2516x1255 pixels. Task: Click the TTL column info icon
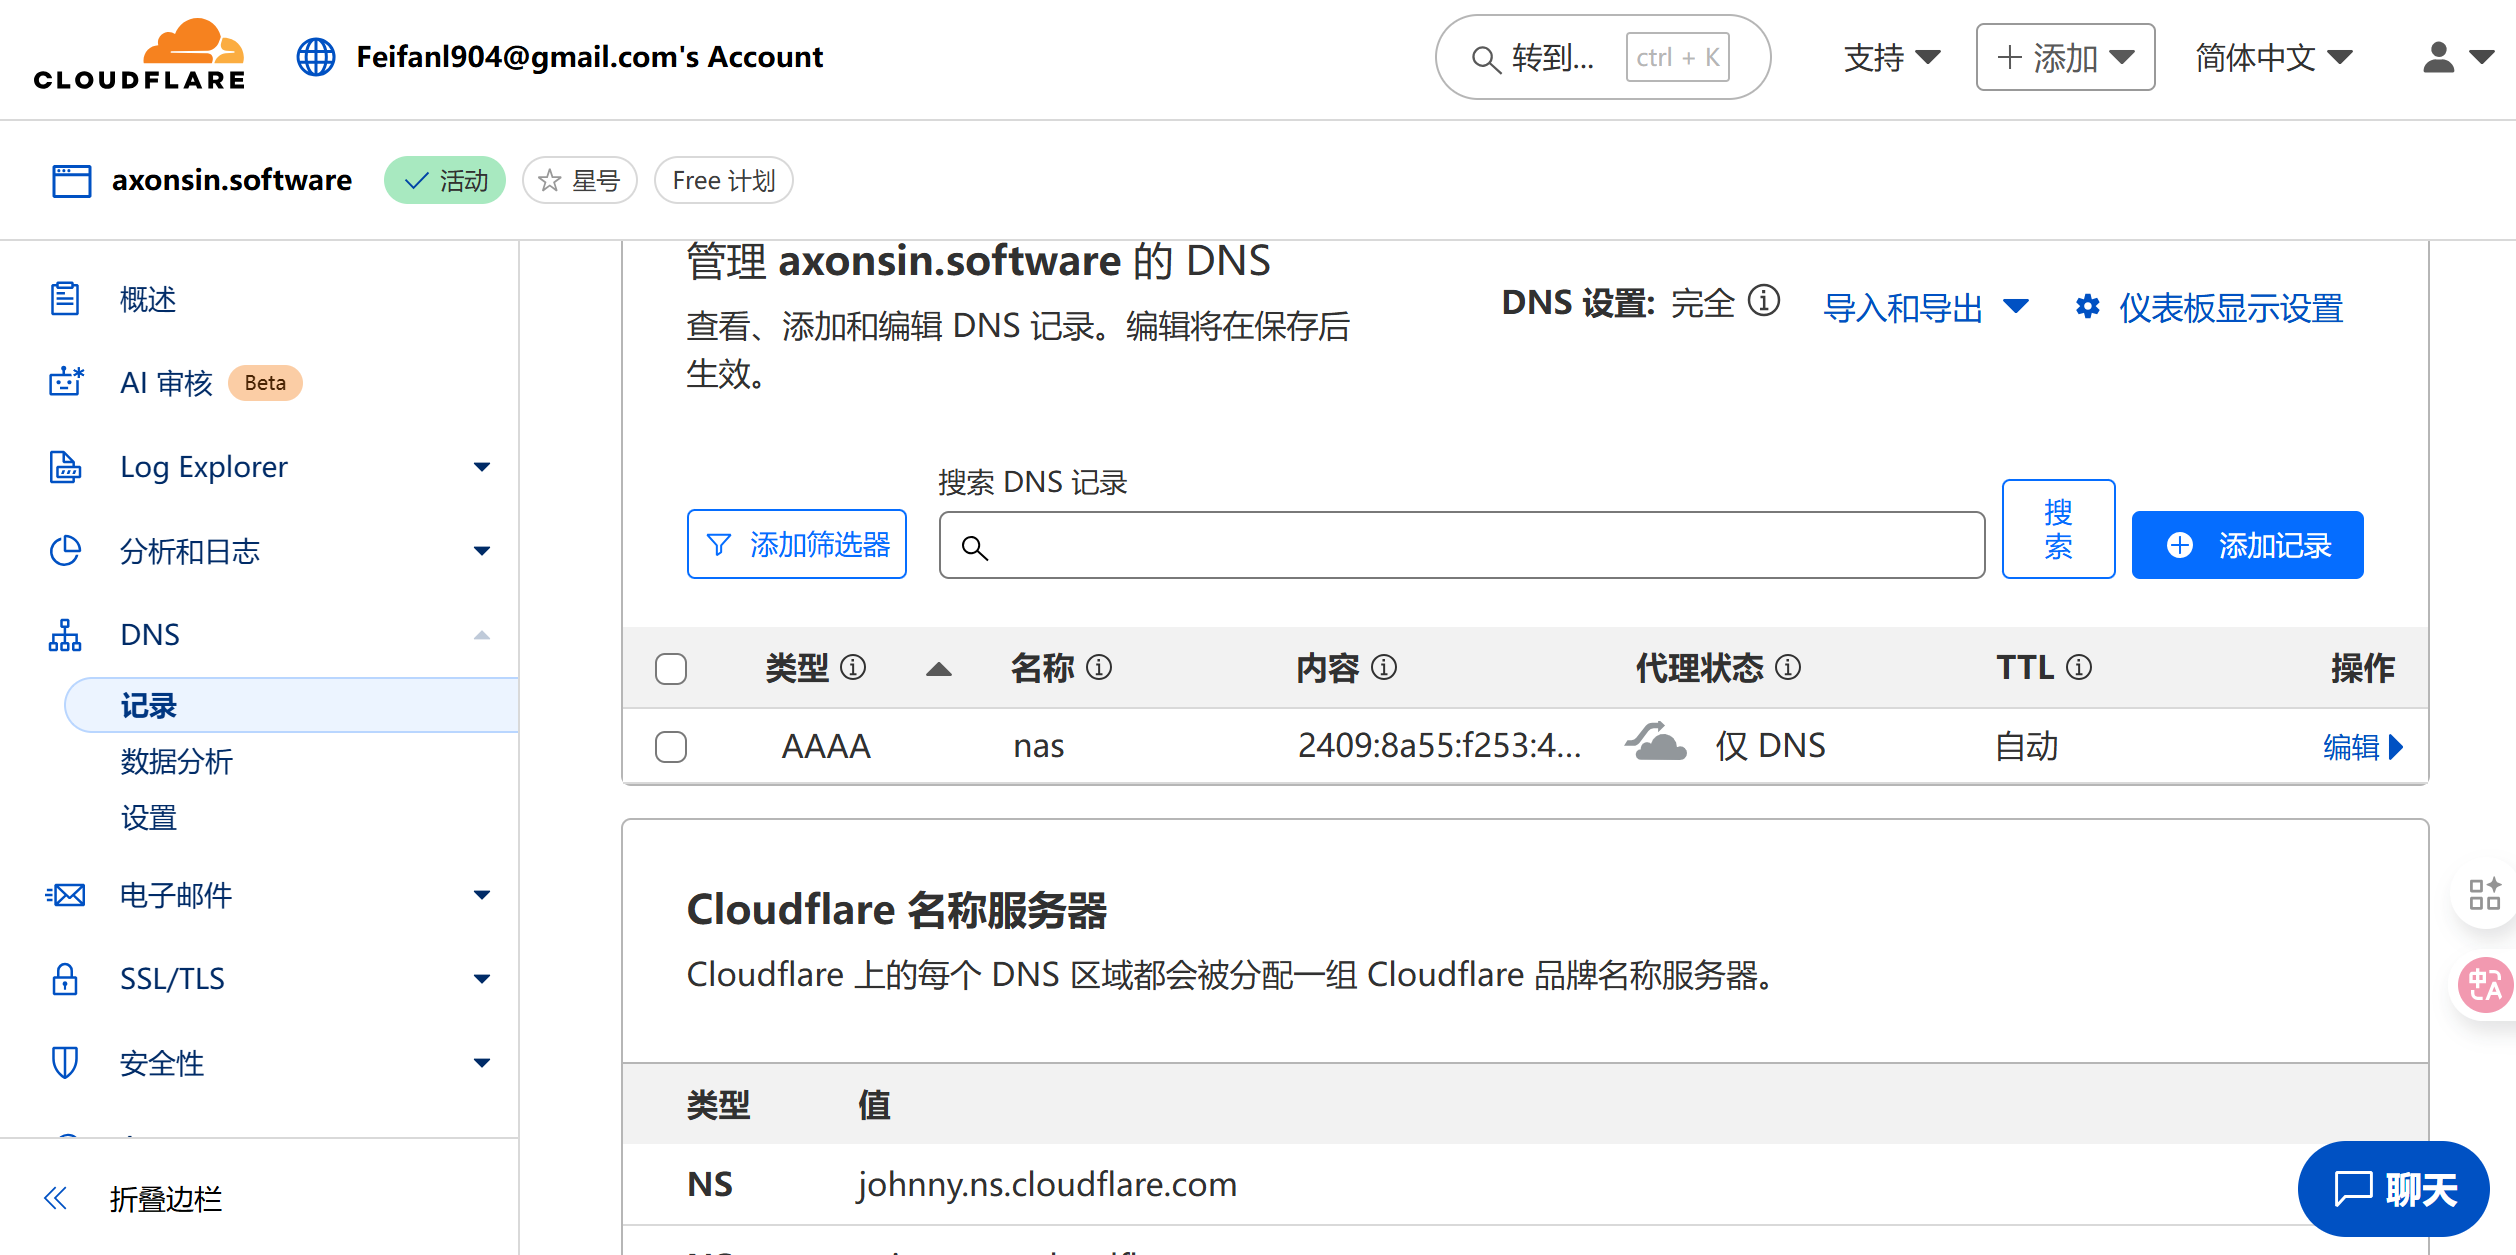(2079, 667)
